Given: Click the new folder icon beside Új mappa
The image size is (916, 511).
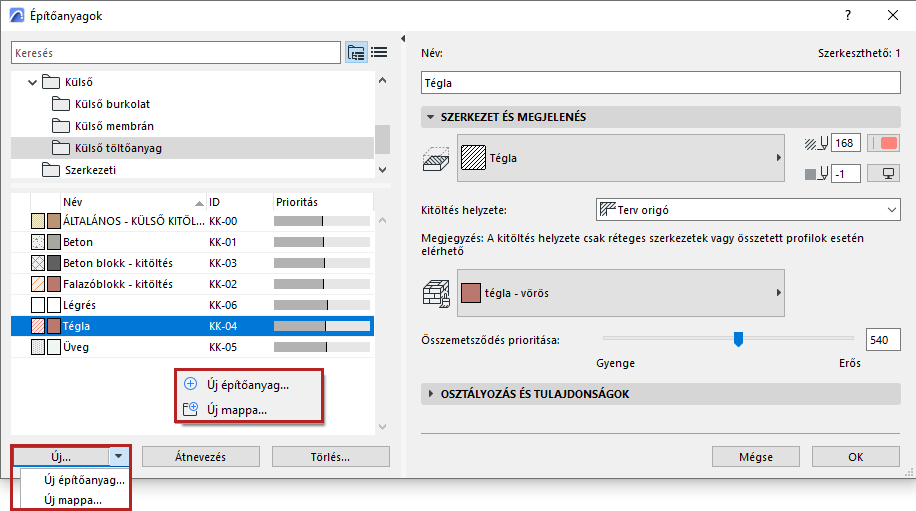Looking at the screenshot, I should click(190, 409).
